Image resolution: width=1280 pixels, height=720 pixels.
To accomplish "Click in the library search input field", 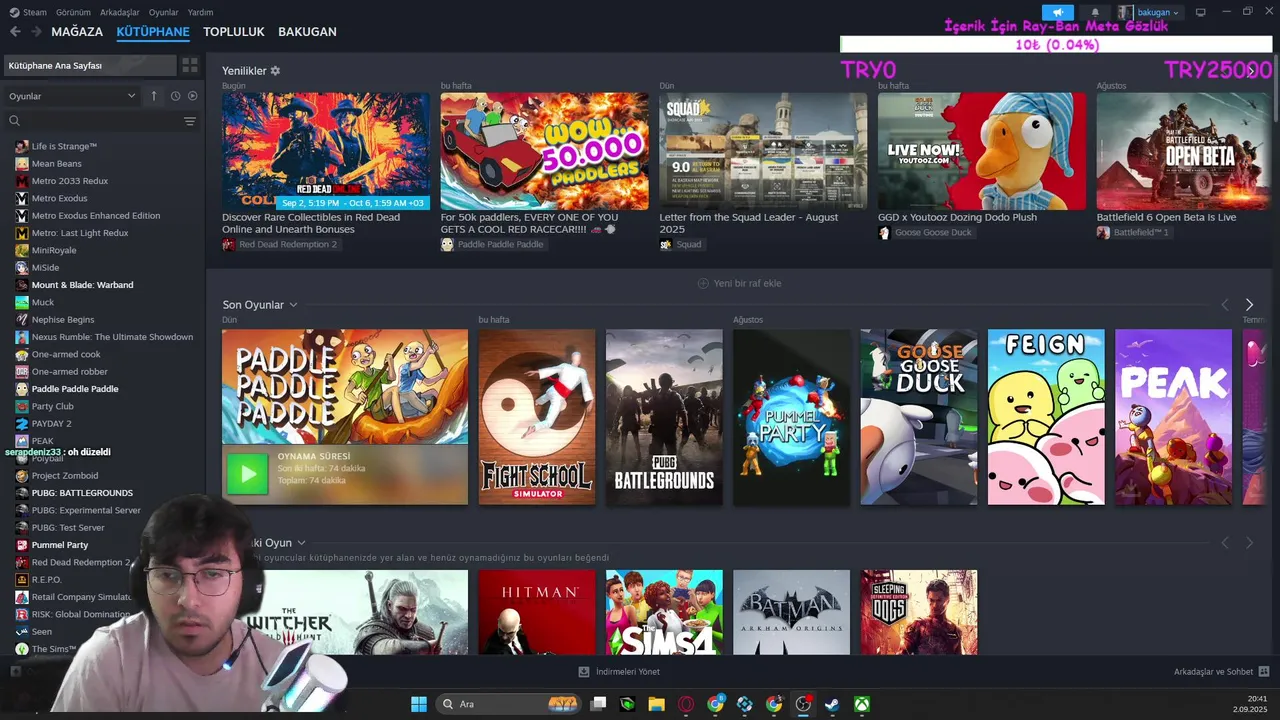I will pyautogui.click(x=100, y=121).
